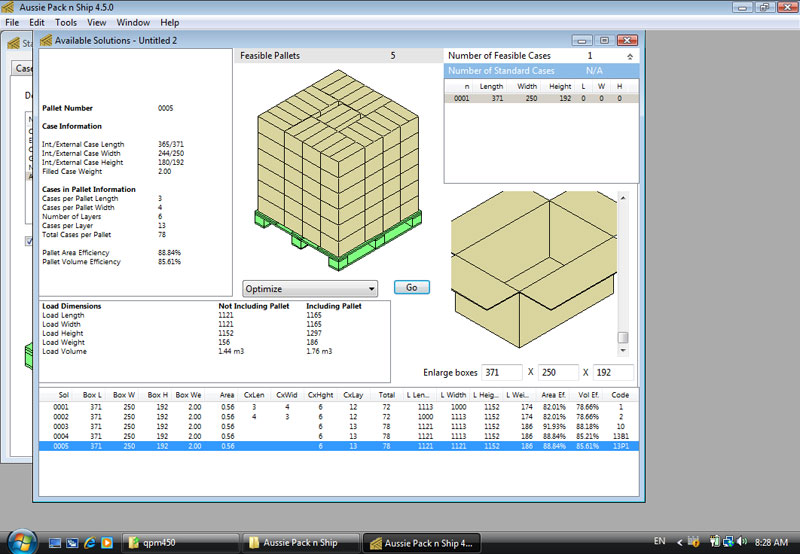The width and height of the screenshot is (800, 554).
Task: Click the network tray icon
Action: (728, 542)
